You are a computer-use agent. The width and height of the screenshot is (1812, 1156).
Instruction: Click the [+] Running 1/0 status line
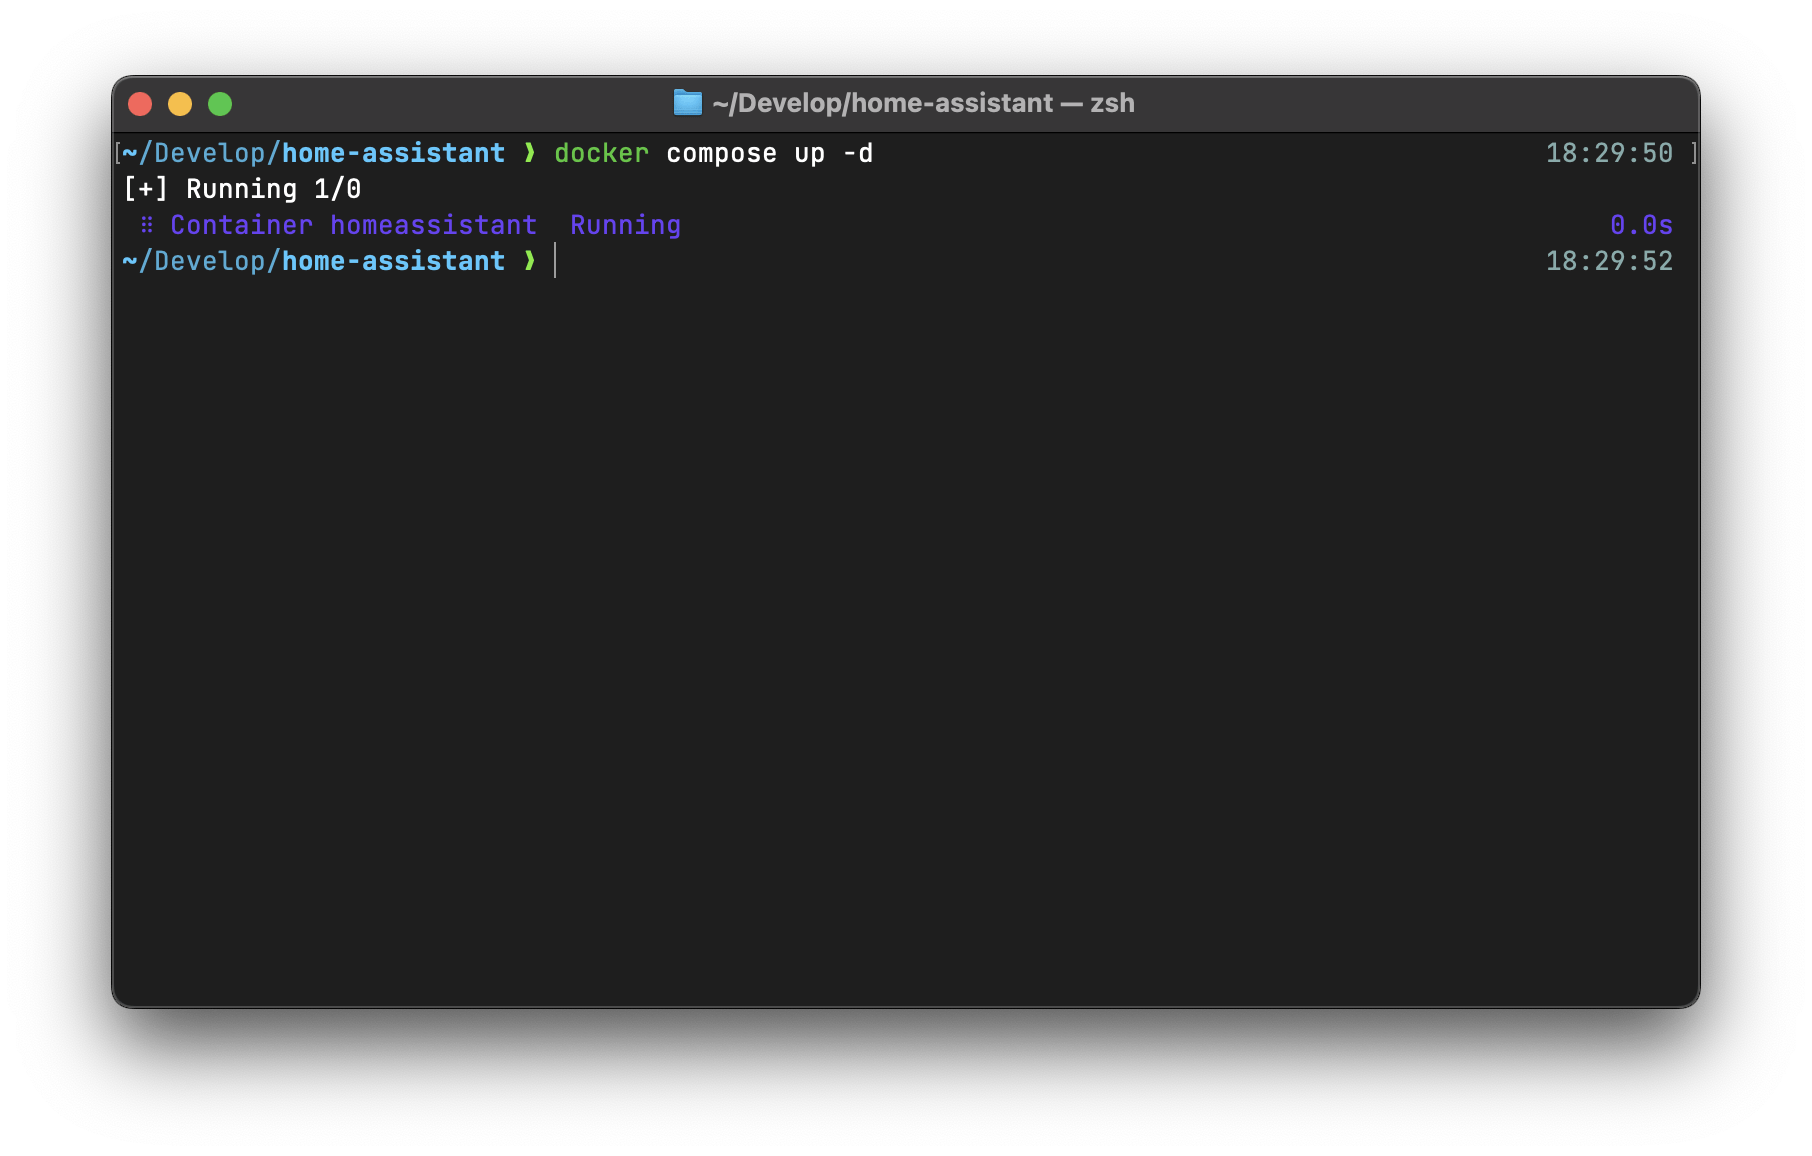242,189
